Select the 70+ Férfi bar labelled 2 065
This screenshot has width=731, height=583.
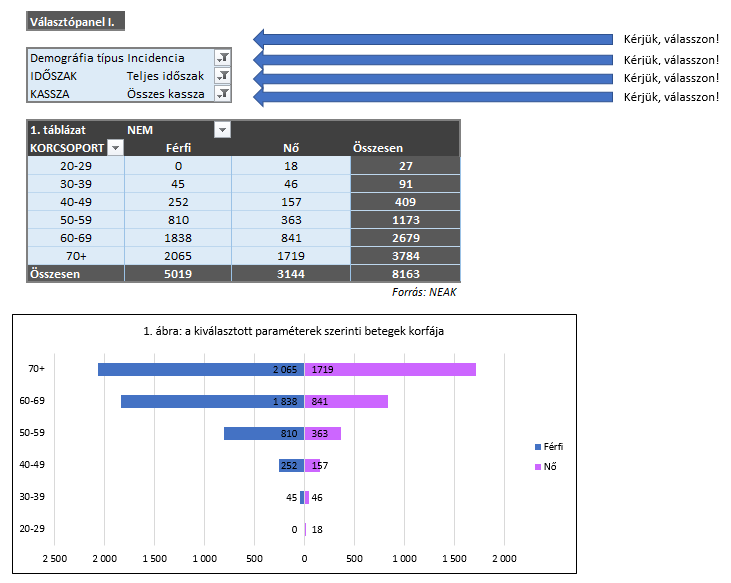[200, 369]
